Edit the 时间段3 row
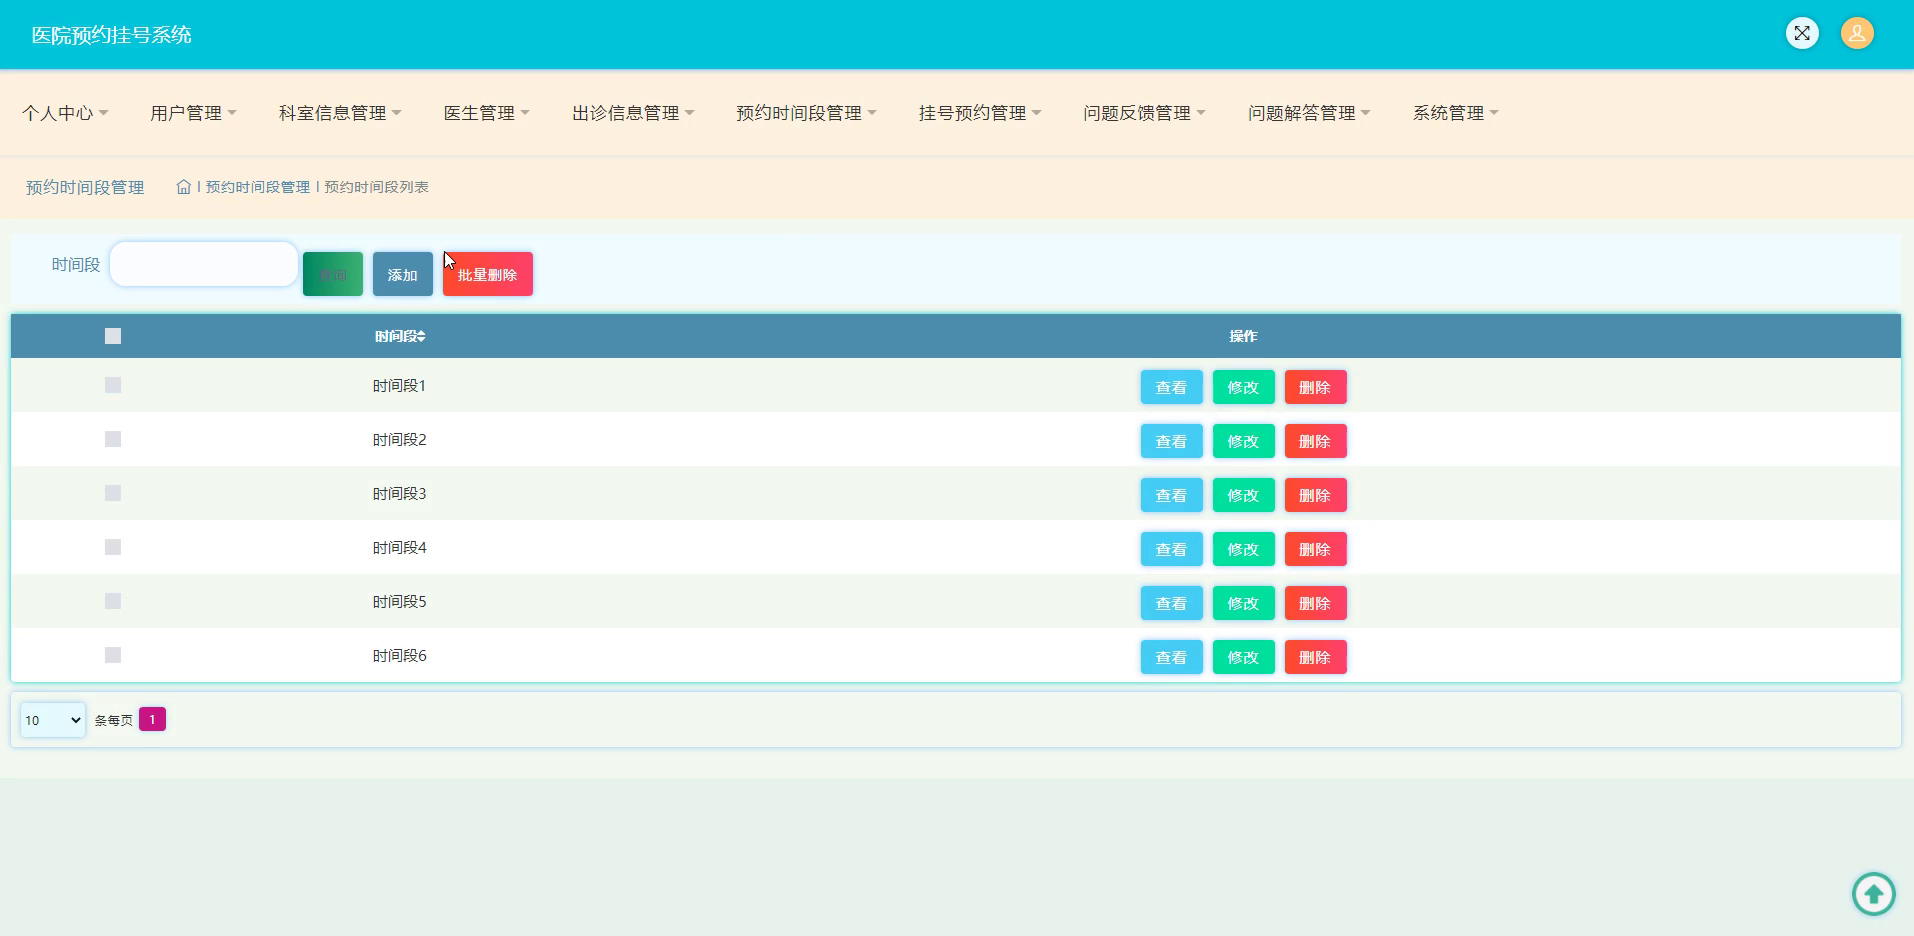Screen dimensions: 1914x936 click(1243, 495)
